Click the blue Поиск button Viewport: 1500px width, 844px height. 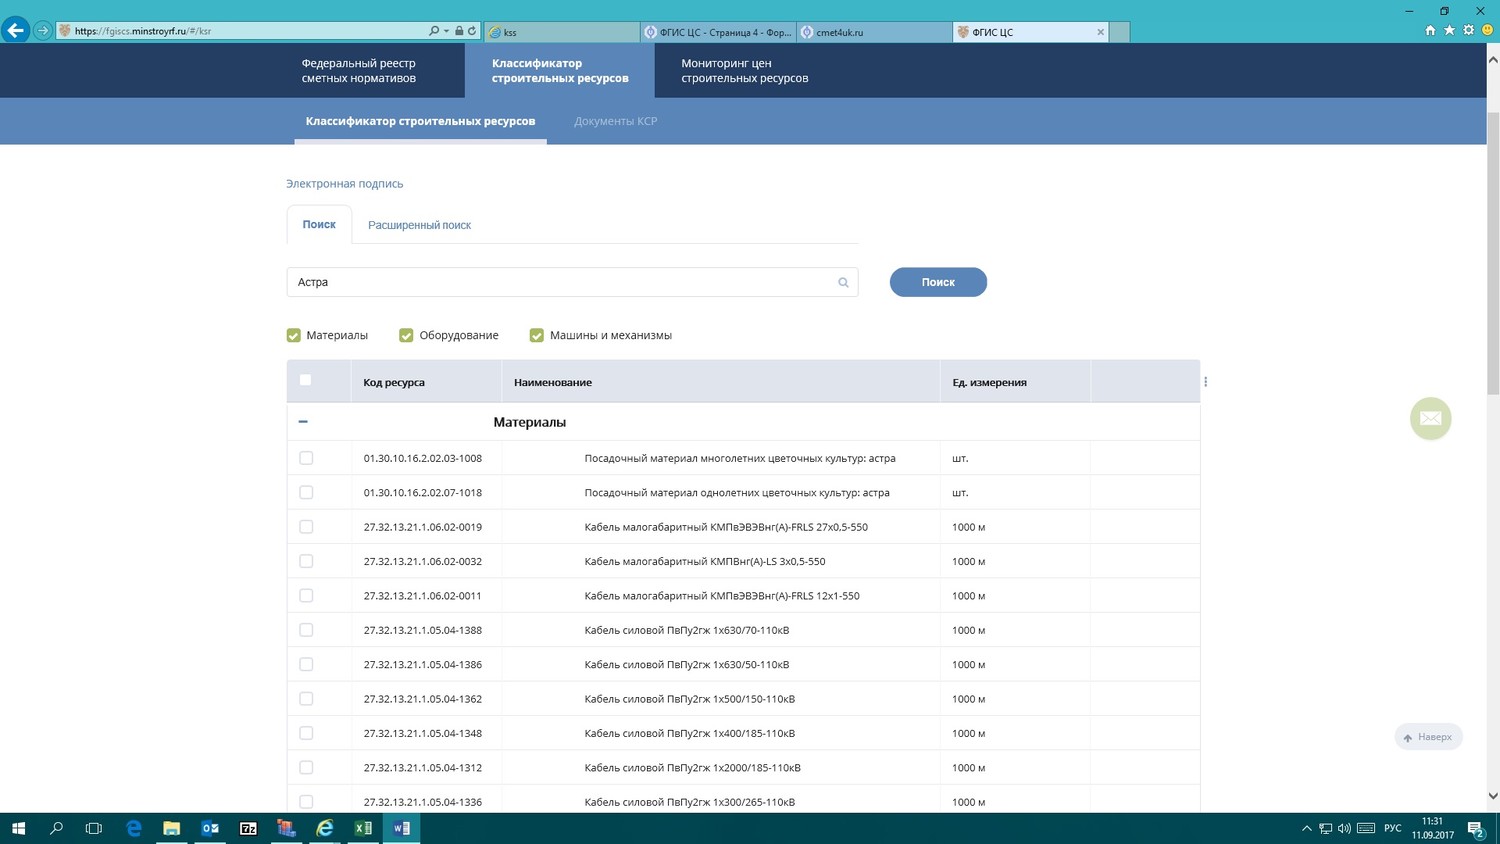[937, 282]
